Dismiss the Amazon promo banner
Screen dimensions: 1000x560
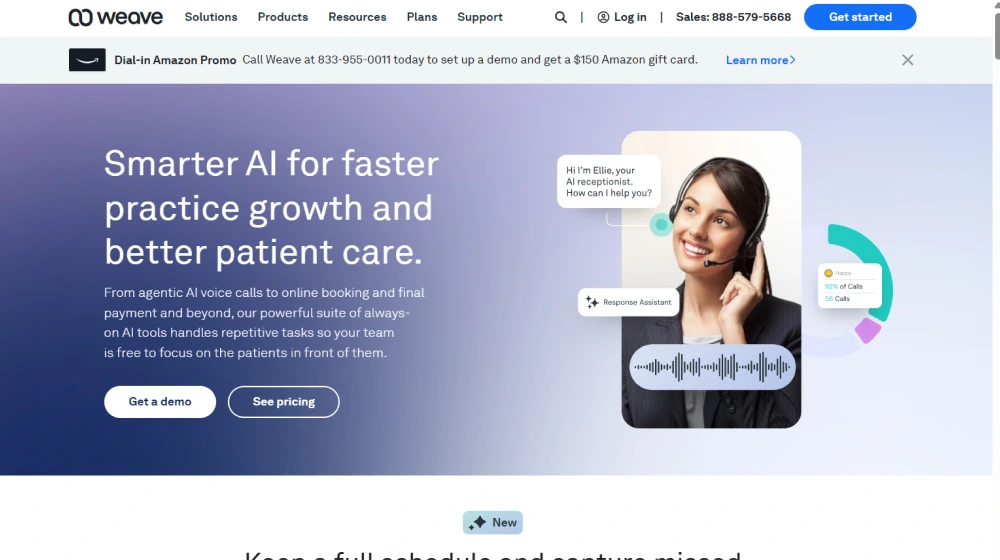tap(908, 60)
